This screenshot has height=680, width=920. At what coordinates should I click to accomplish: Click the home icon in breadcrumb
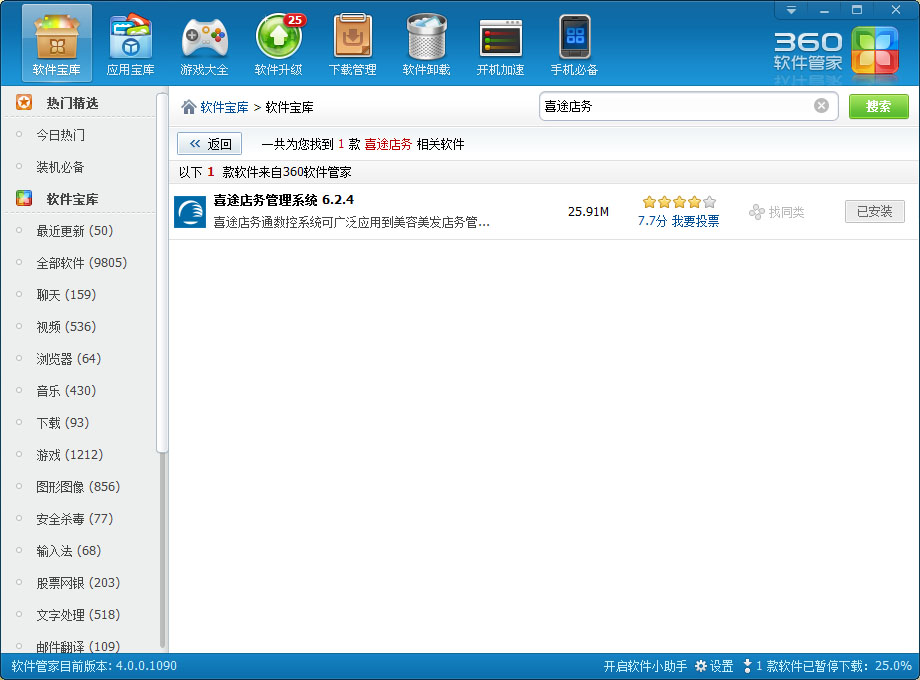point(188,107)
